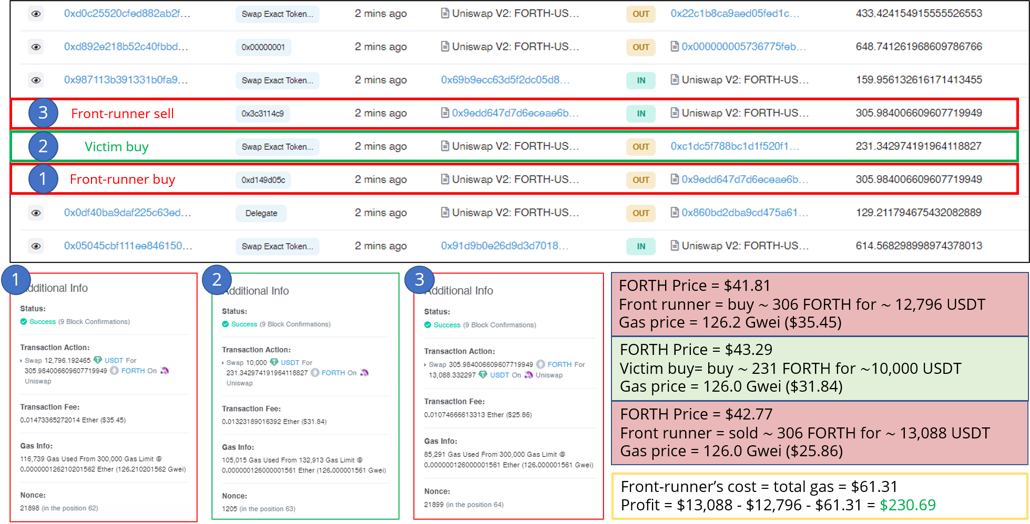Expand arrow before Swap 305.984006609607719949 FORTH
The image size is (1030, 524).
pyautogui.click(x=427, y=366)
